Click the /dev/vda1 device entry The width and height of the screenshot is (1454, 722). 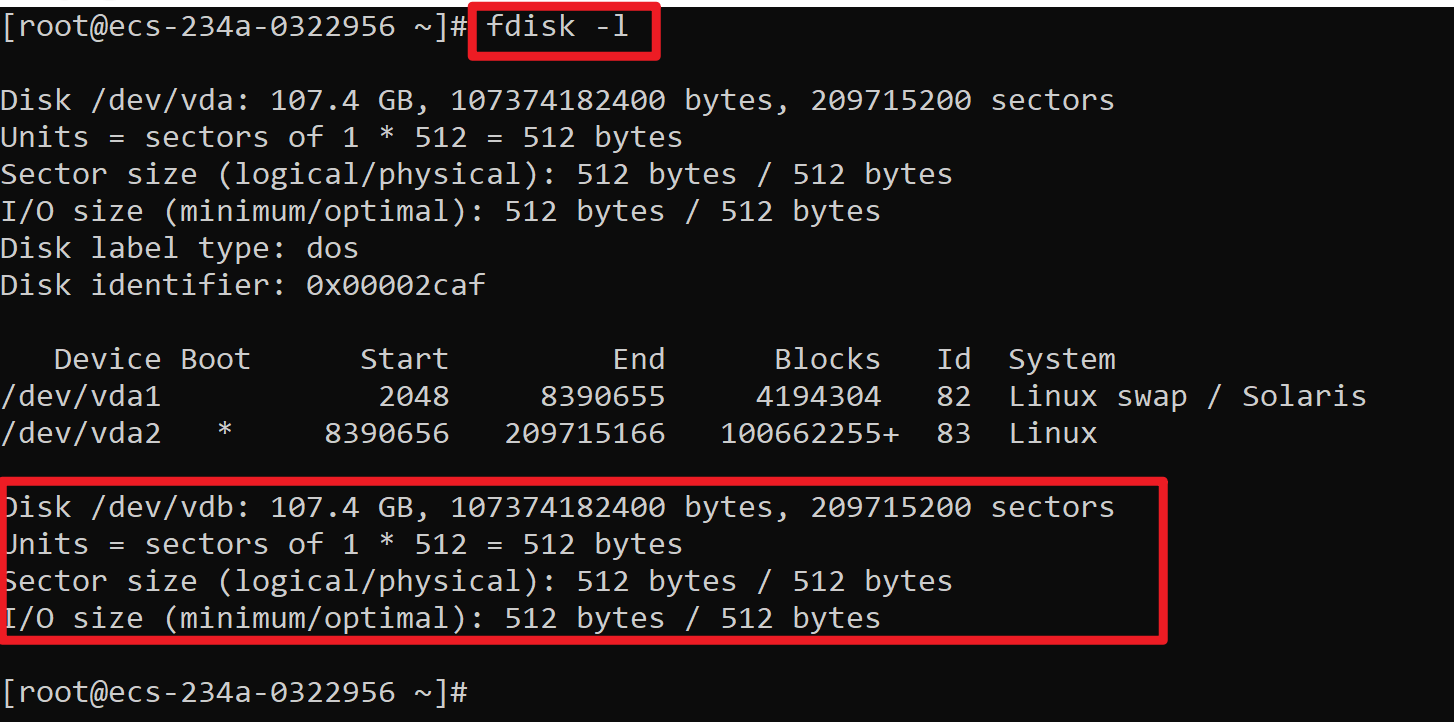click(80, 397)
